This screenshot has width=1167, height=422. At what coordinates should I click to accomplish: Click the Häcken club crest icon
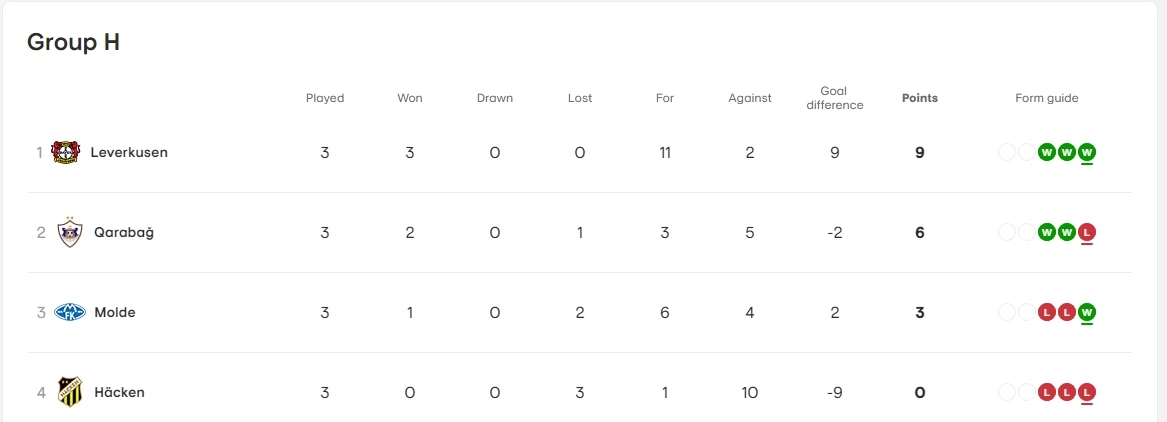[x=69, y=392]
